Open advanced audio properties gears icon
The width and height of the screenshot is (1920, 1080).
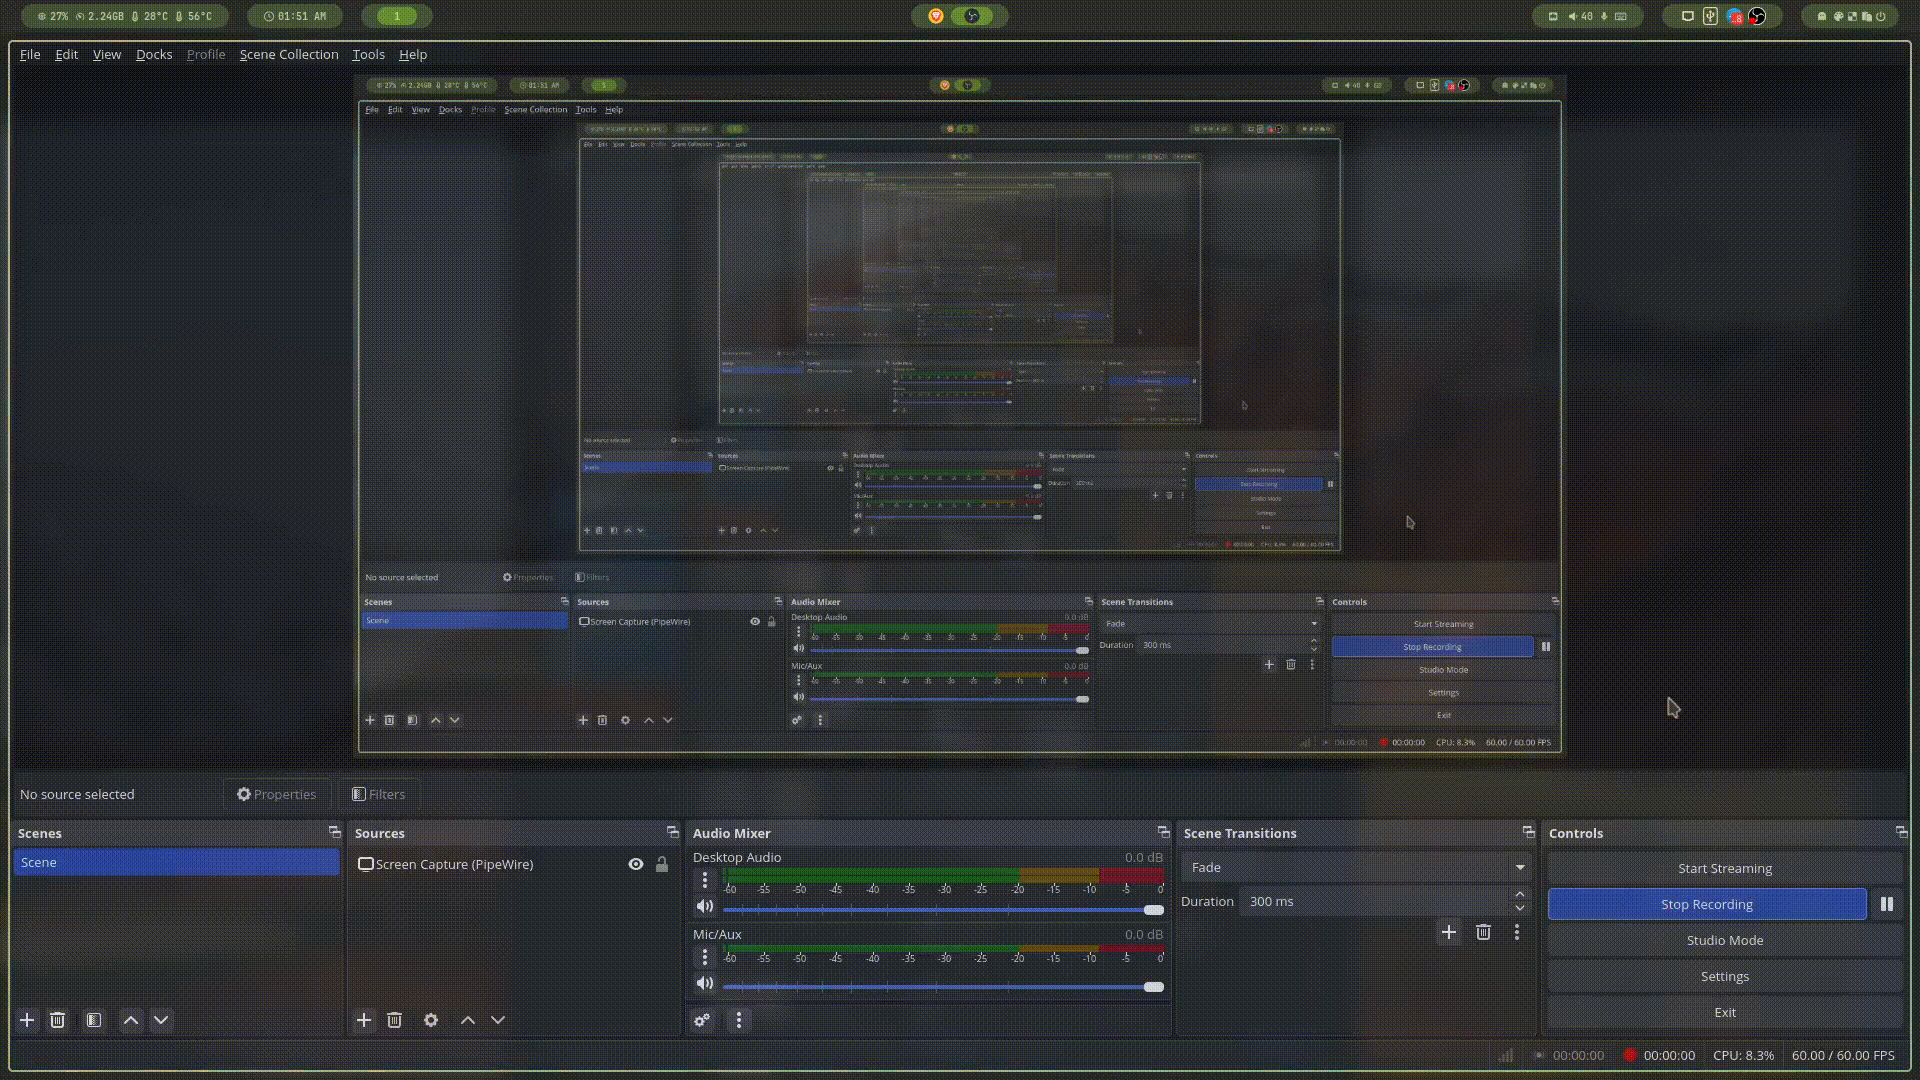pos(702,1020)
